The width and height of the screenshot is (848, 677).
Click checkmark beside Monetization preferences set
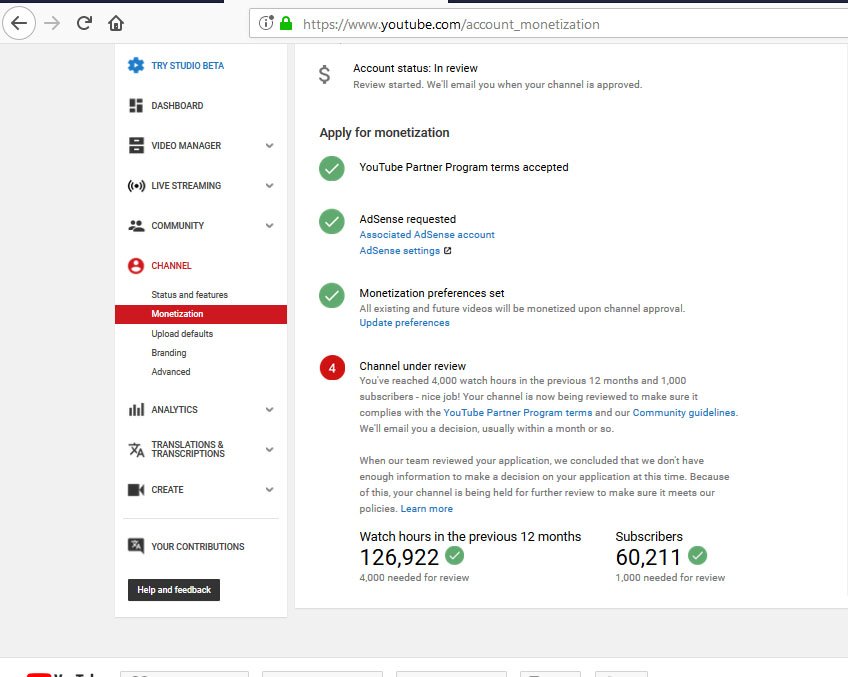click(x=332, y=295)
